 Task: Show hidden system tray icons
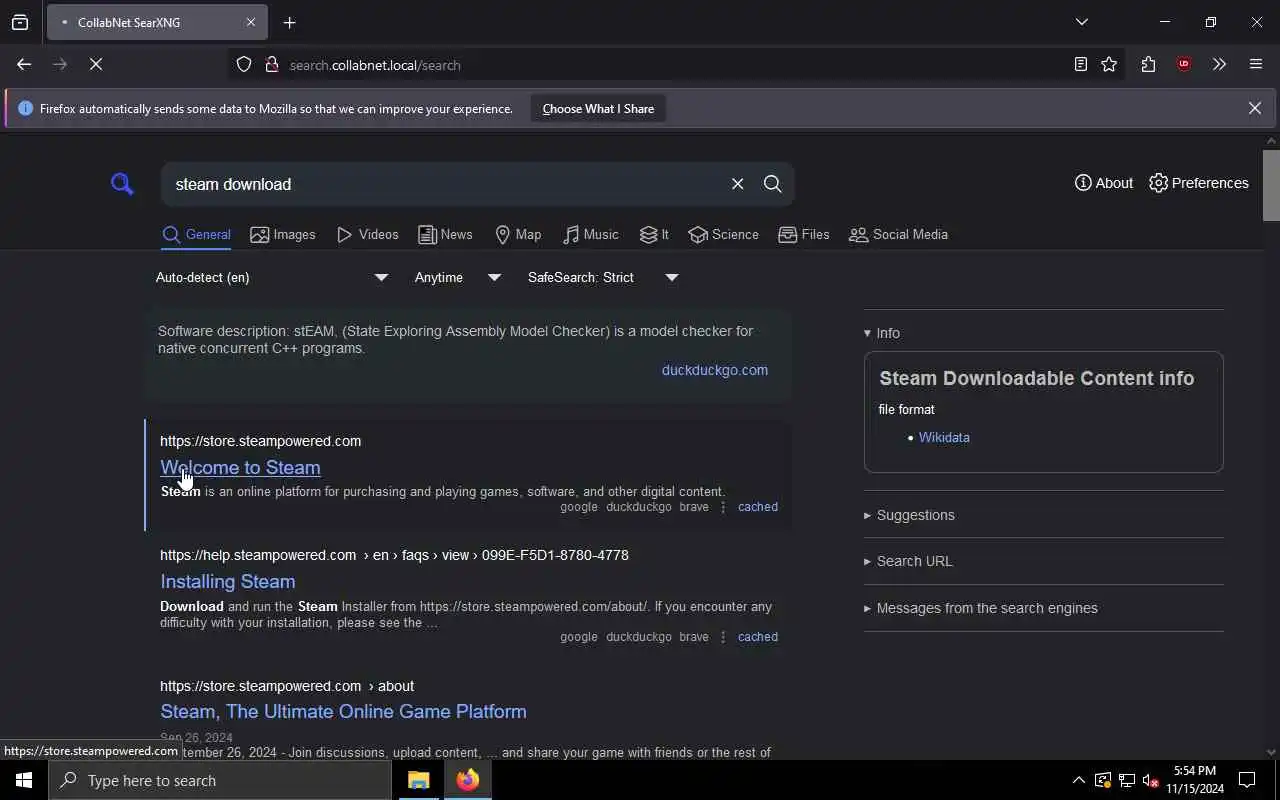coord(1078,780)
